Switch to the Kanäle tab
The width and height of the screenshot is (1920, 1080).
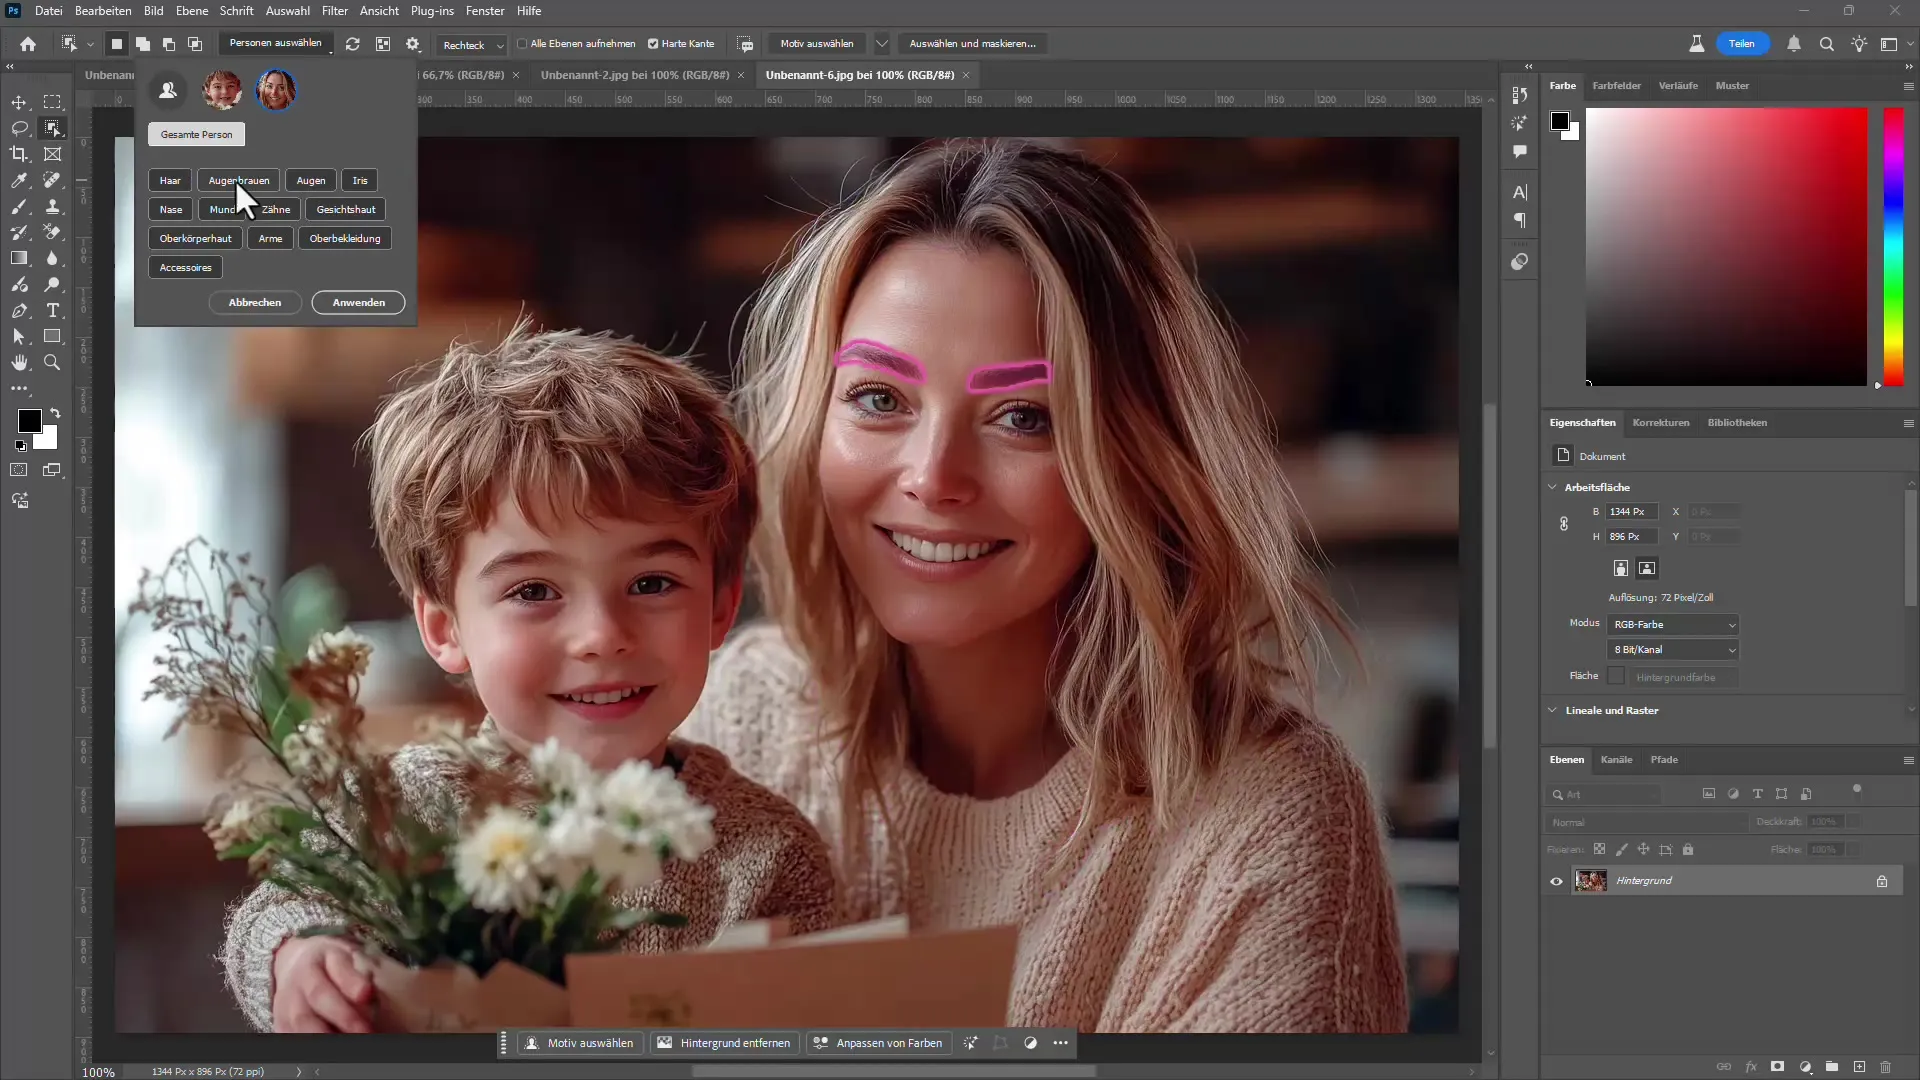click(1616, 760)
